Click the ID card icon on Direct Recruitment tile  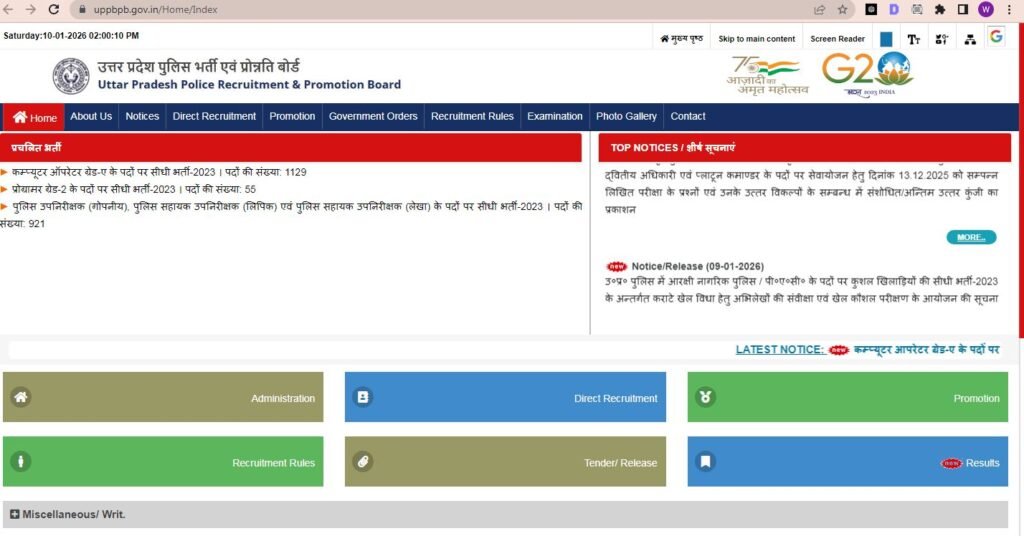pos(363,397)
